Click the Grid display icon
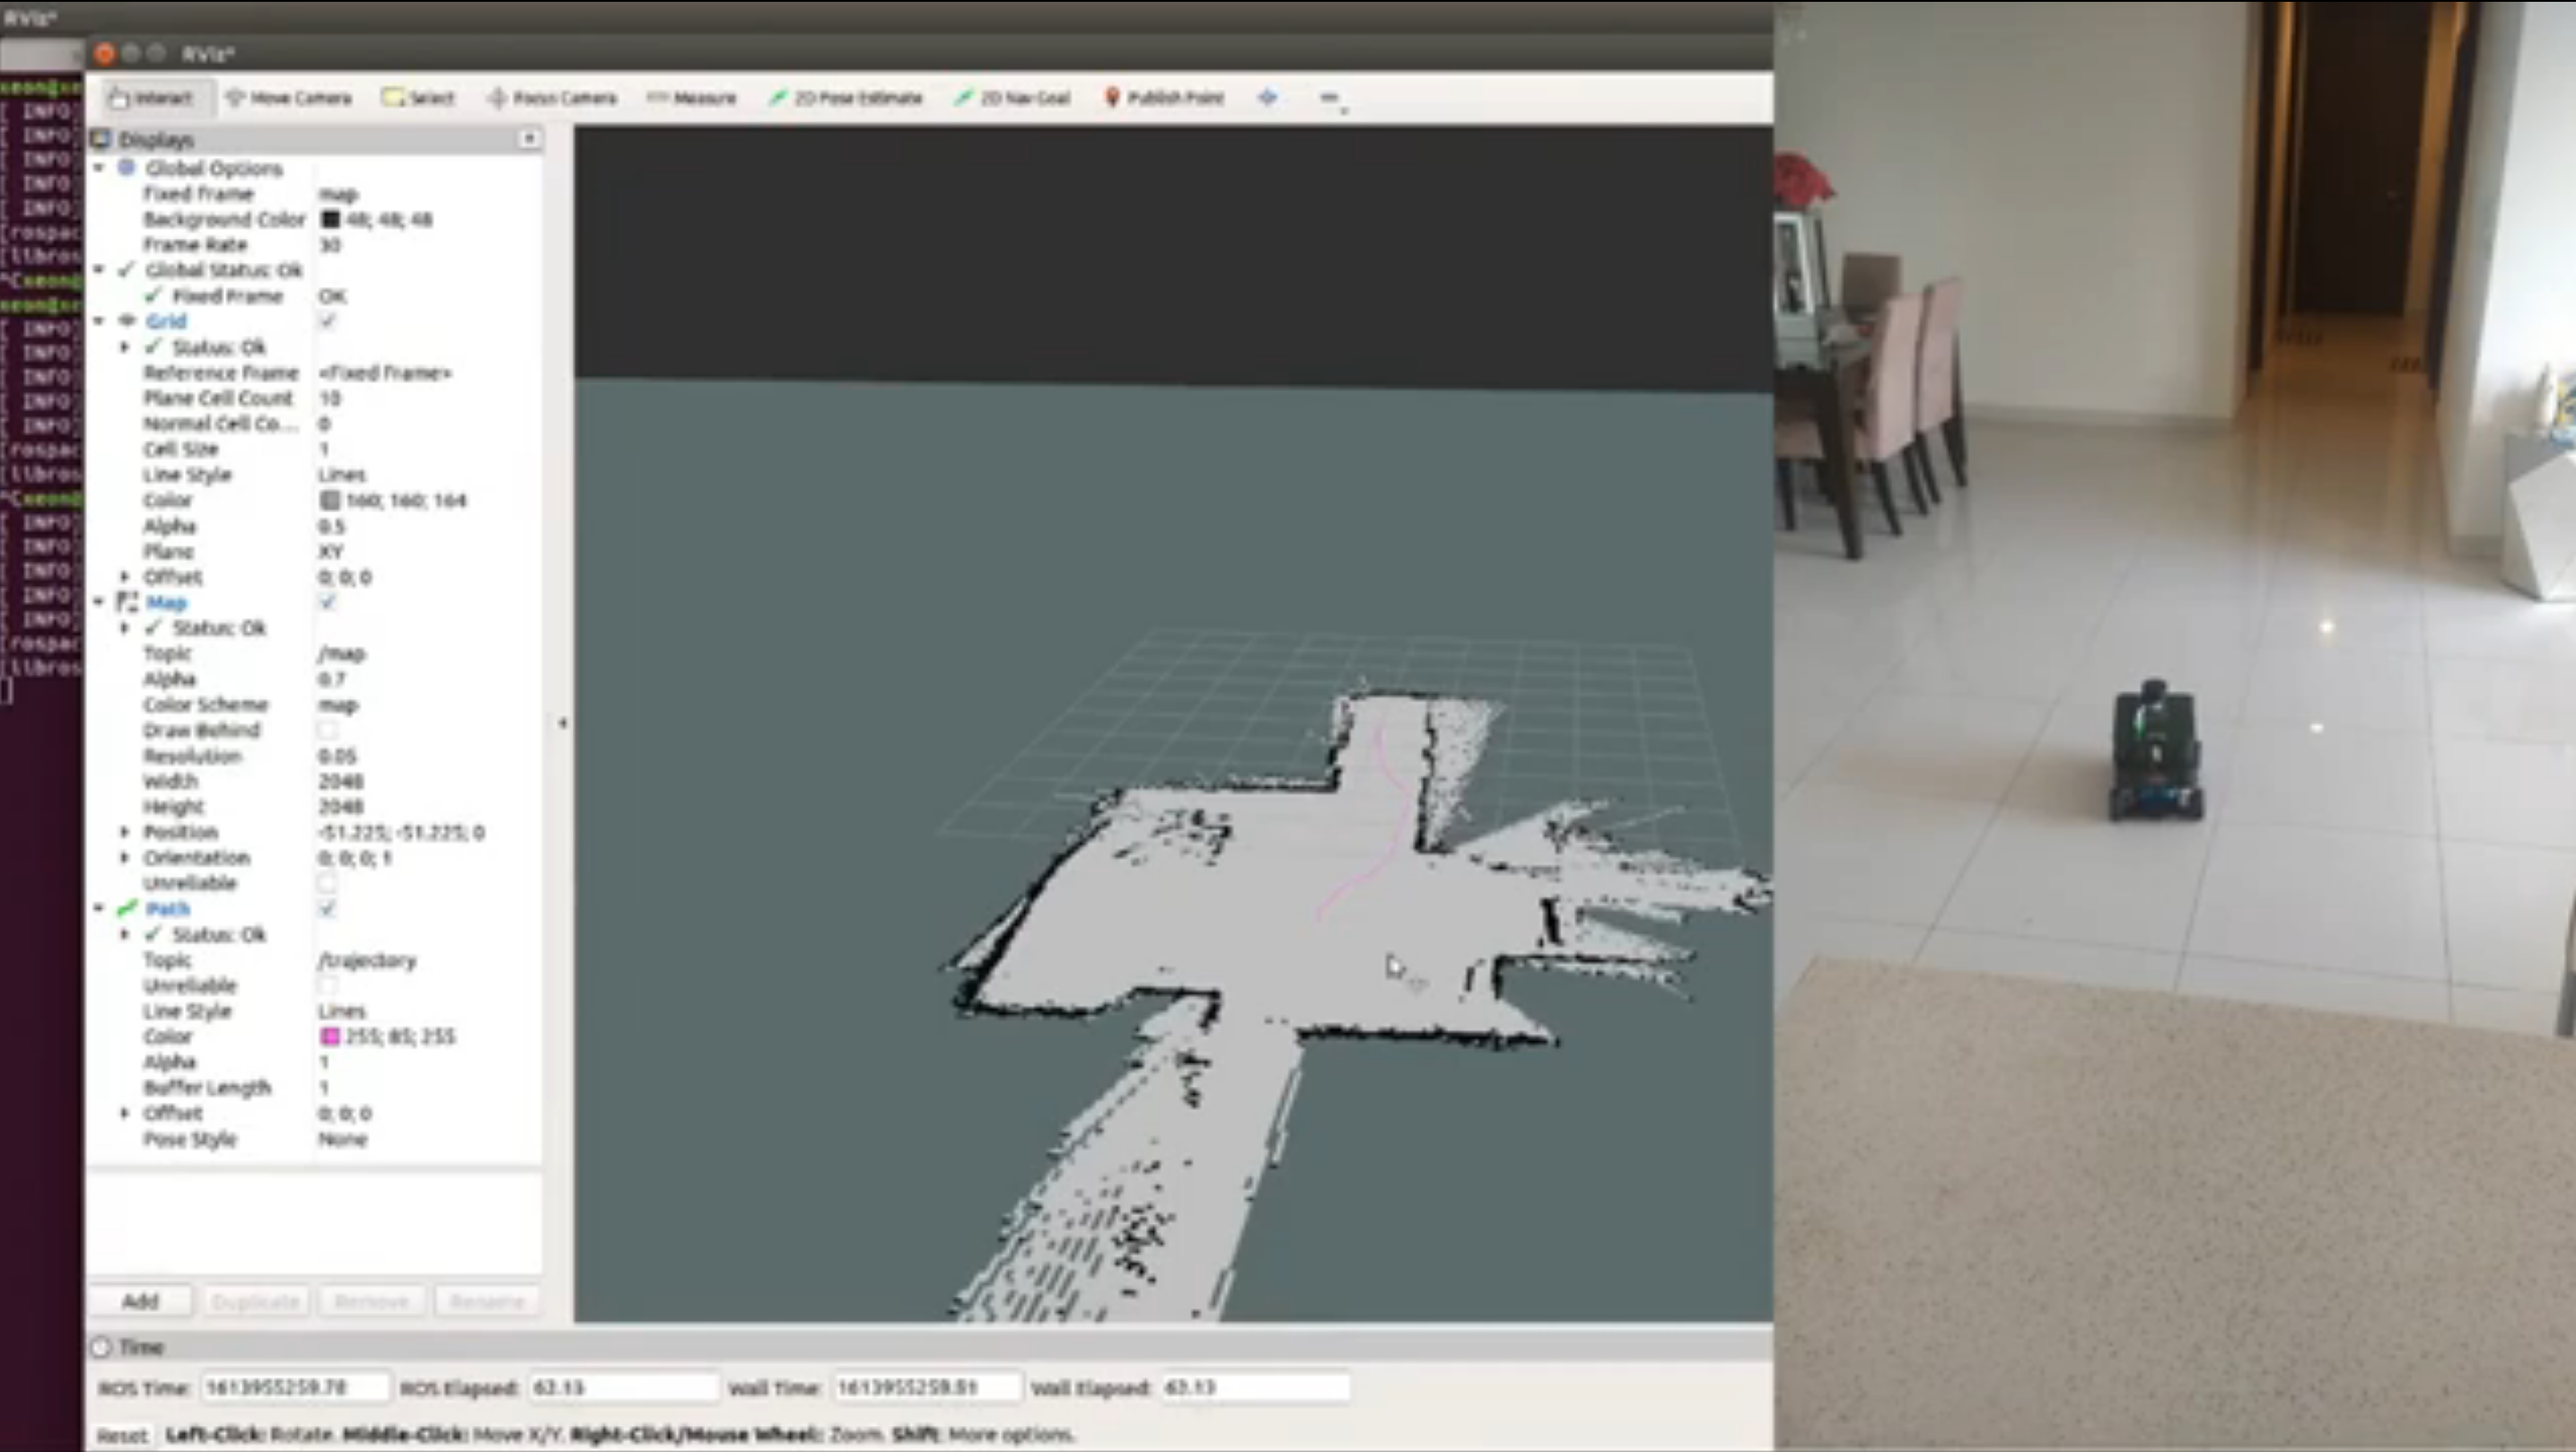Viewport: 2576px width, 1452px height. pos(127,321)
